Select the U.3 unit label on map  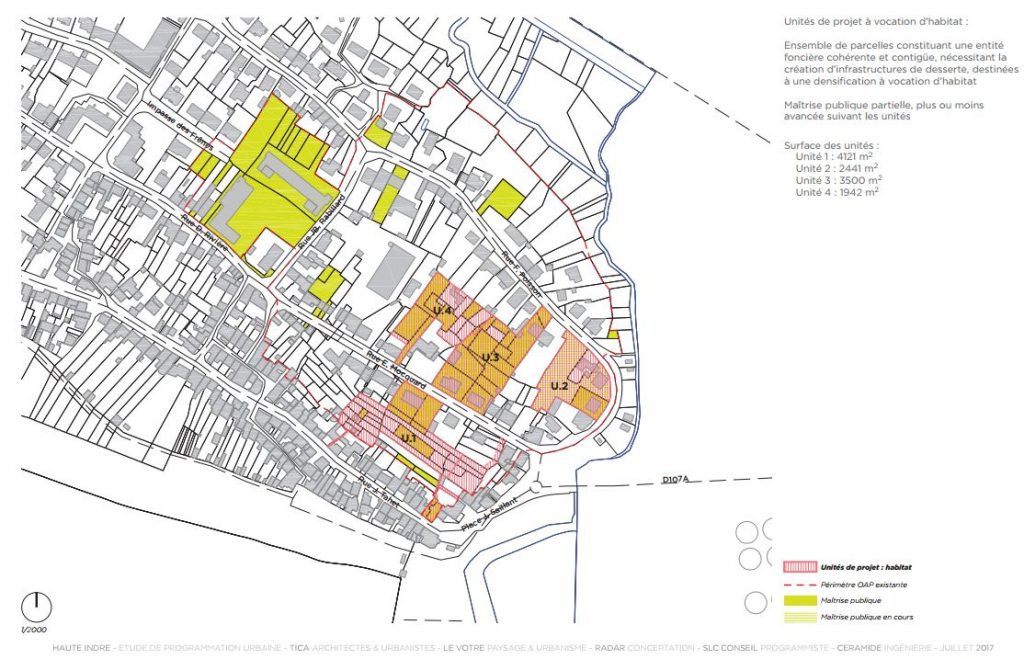[490, 357]
